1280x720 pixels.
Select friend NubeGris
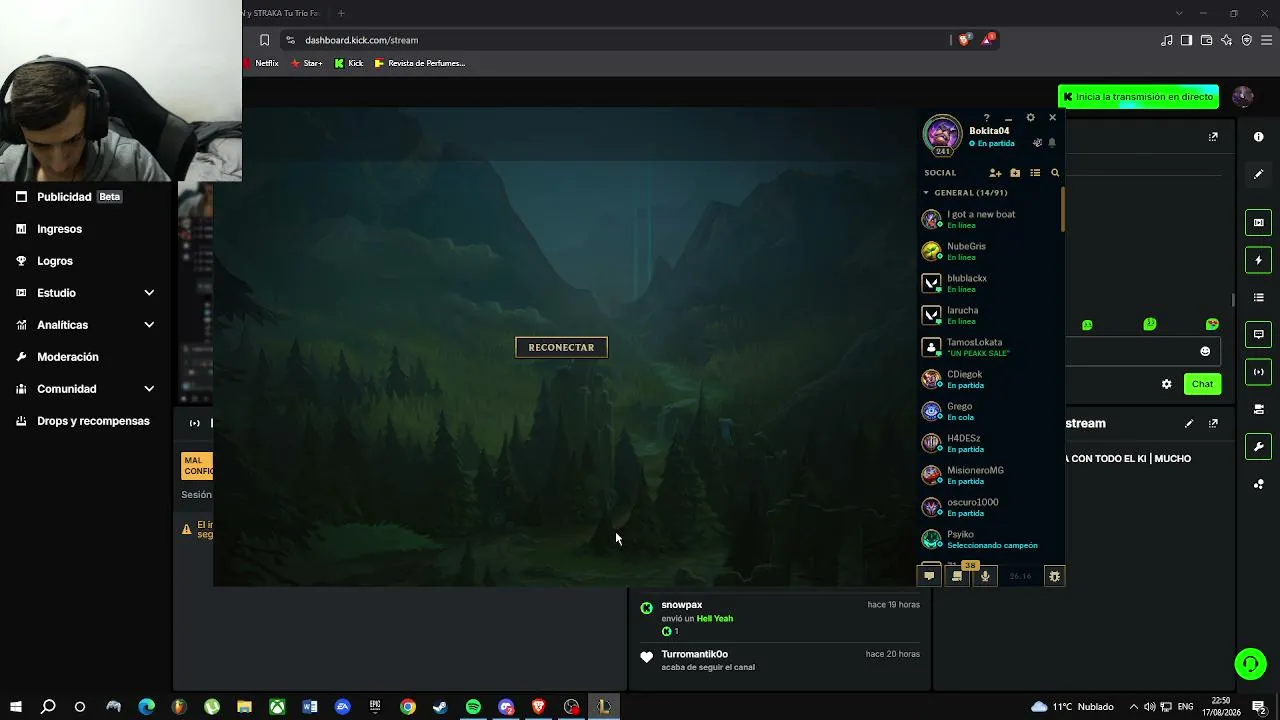pyautogui.click(x=990, y=251)
